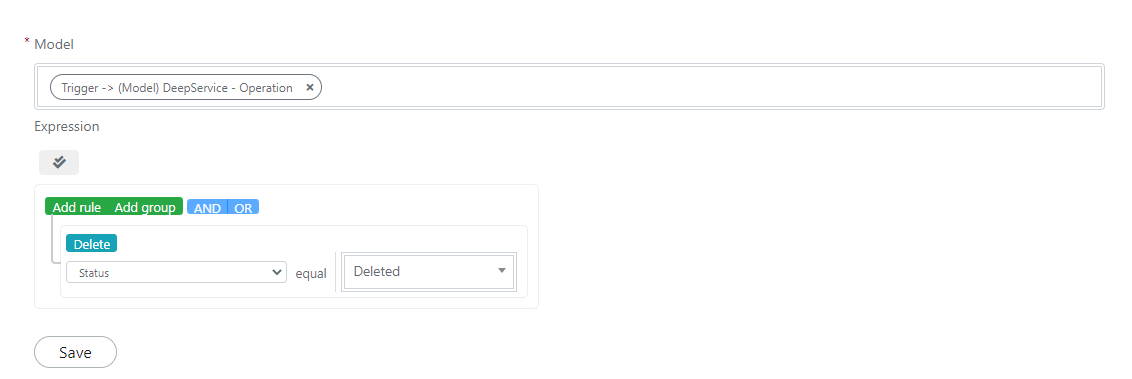Save the expression form
The width and height of the screenshot is (1132, 379).
pos(75,352)
